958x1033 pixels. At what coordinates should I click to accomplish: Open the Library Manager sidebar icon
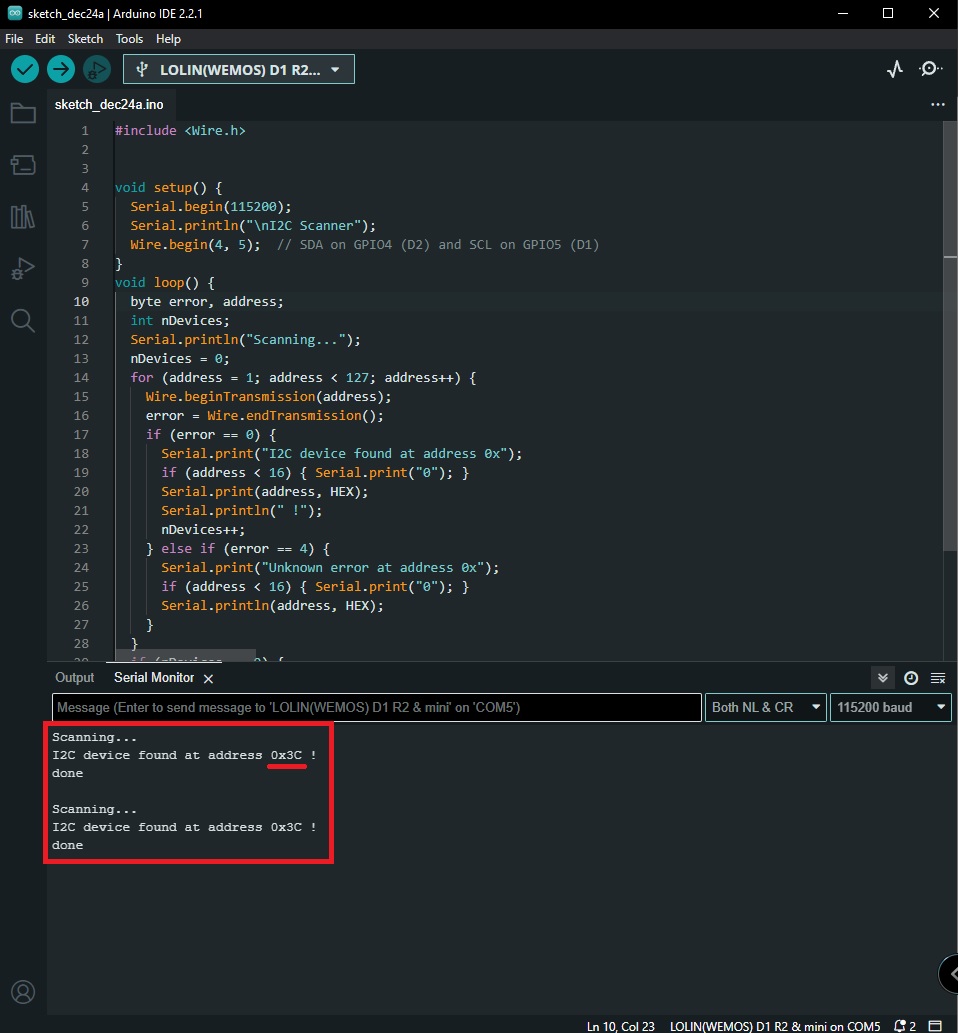[x=23, y=217]
